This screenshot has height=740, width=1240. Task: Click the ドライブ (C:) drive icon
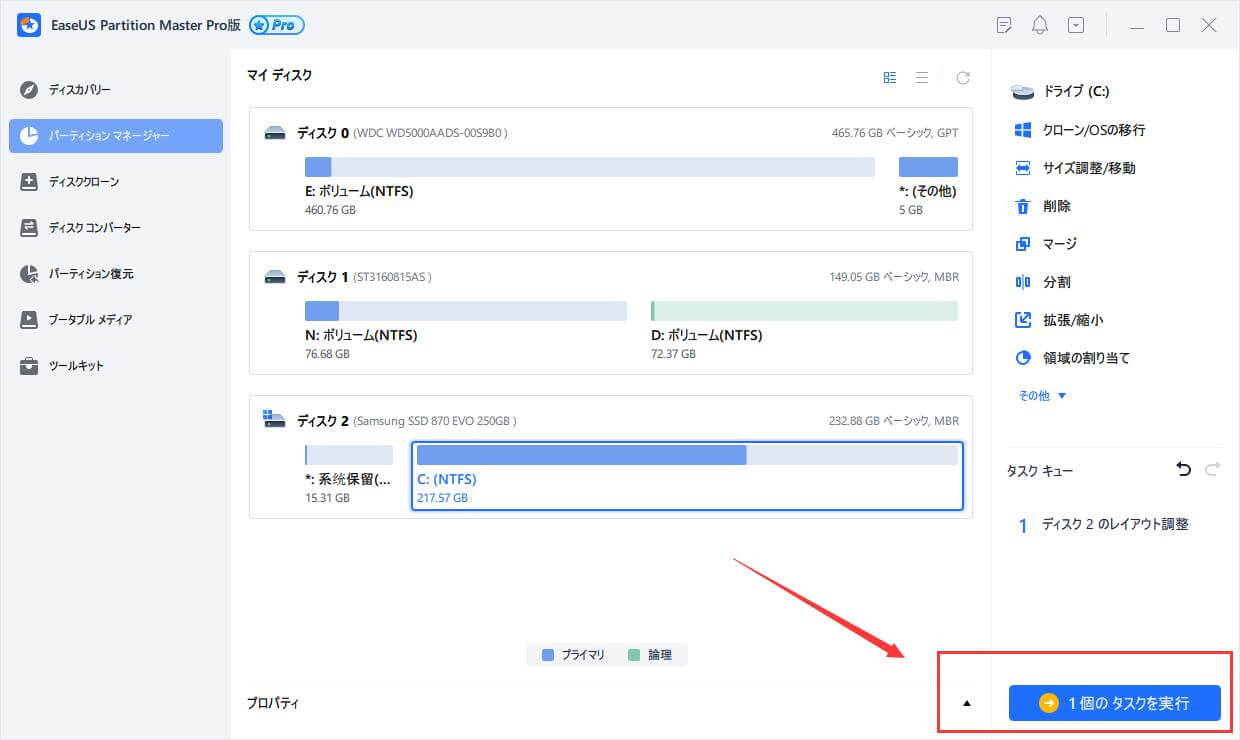tap(1023, 92)
